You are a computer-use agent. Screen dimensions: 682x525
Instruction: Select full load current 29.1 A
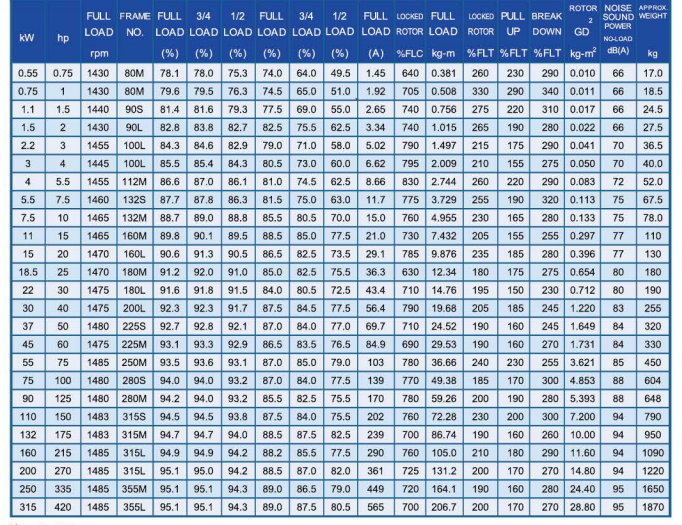(x=376, y=254)
